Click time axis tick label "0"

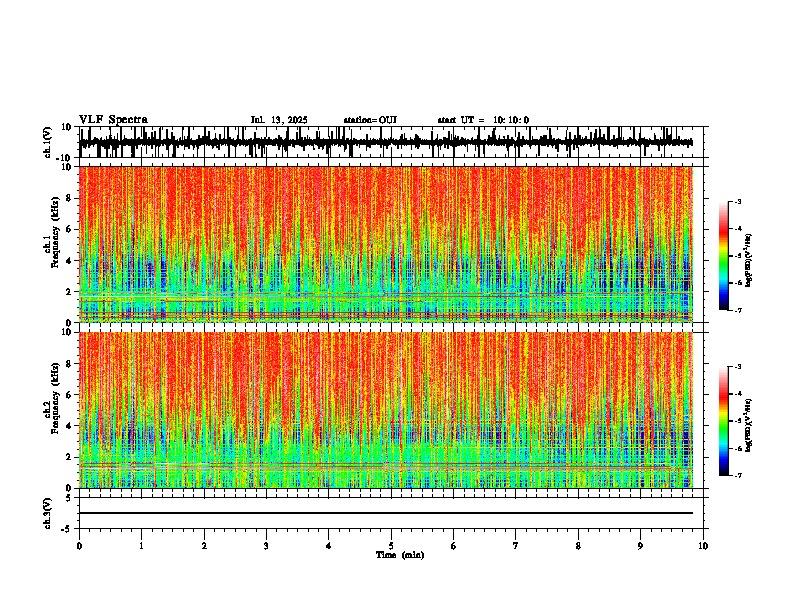click(x=79, y=546)
